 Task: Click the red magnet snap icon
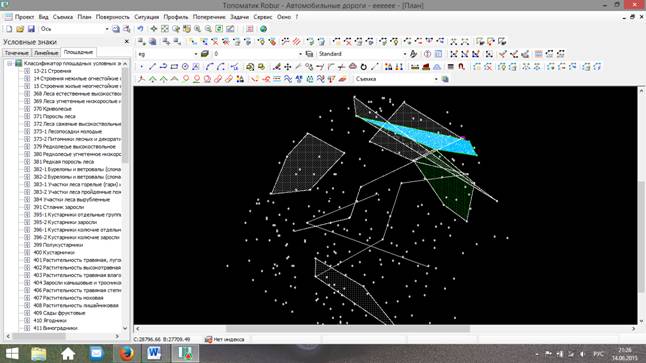tap(461, 67)
